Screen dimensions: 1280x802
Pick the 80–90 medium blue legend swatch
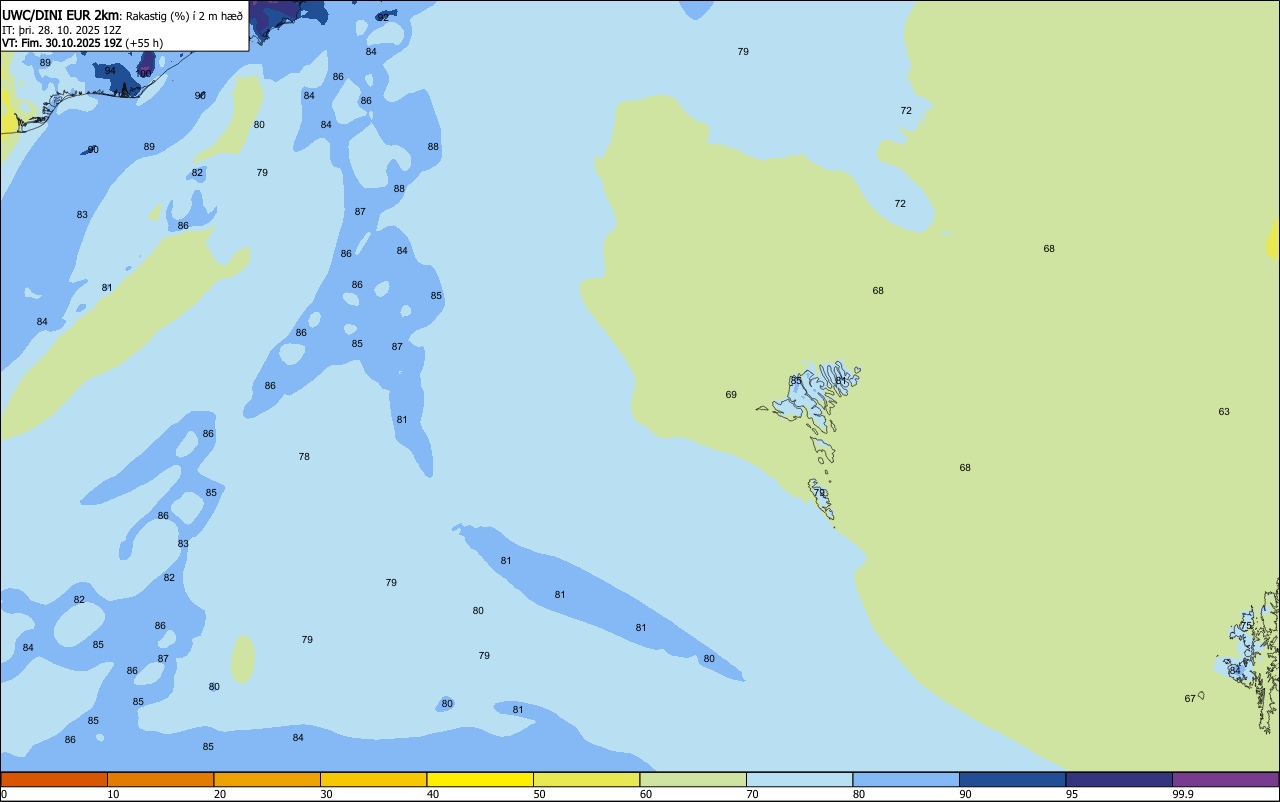[x=906, y=779]
